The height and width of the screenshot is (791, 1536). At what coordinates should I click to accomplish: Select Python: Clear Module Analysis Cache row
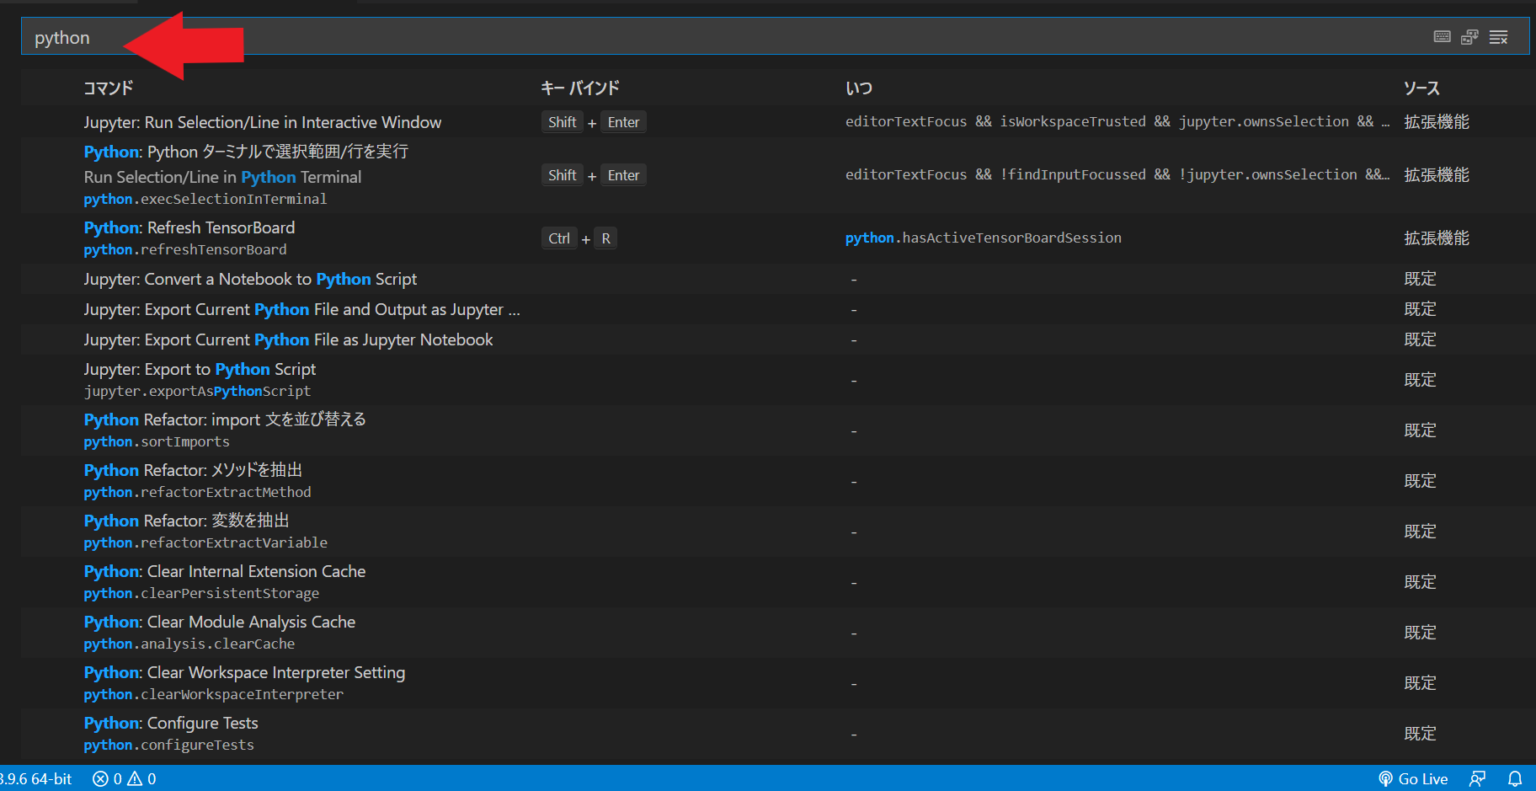(x=219, y=632)
